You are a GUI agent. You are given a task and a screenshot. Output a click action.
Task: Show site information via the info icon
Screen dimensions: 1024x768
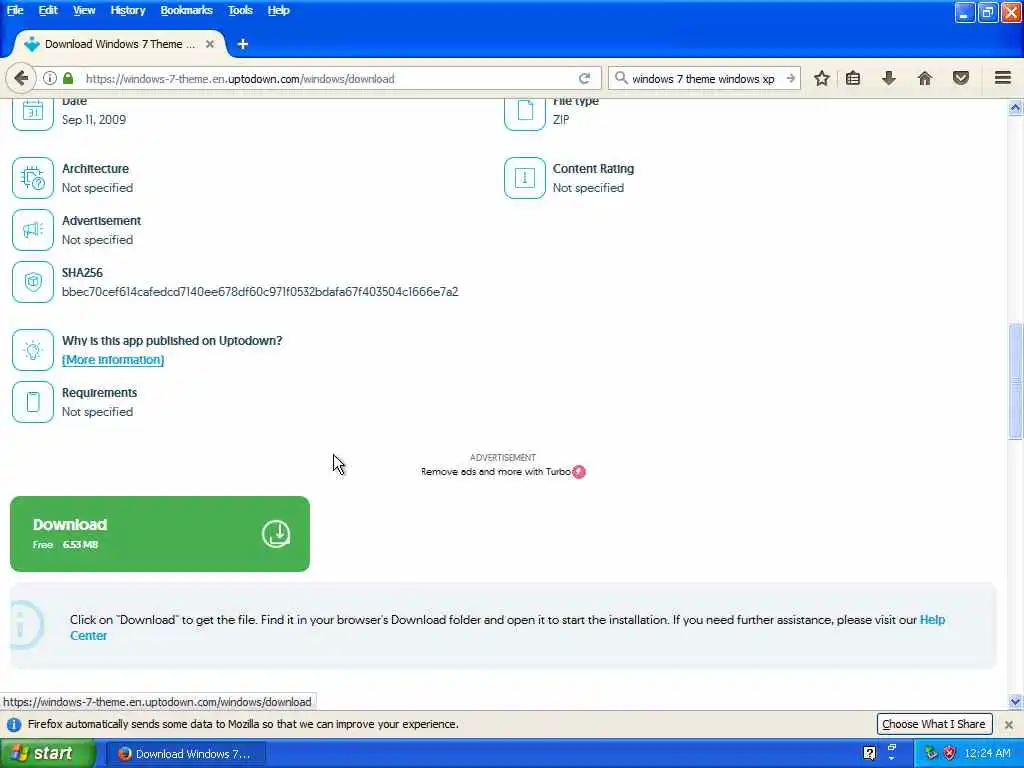coord(50,78)
